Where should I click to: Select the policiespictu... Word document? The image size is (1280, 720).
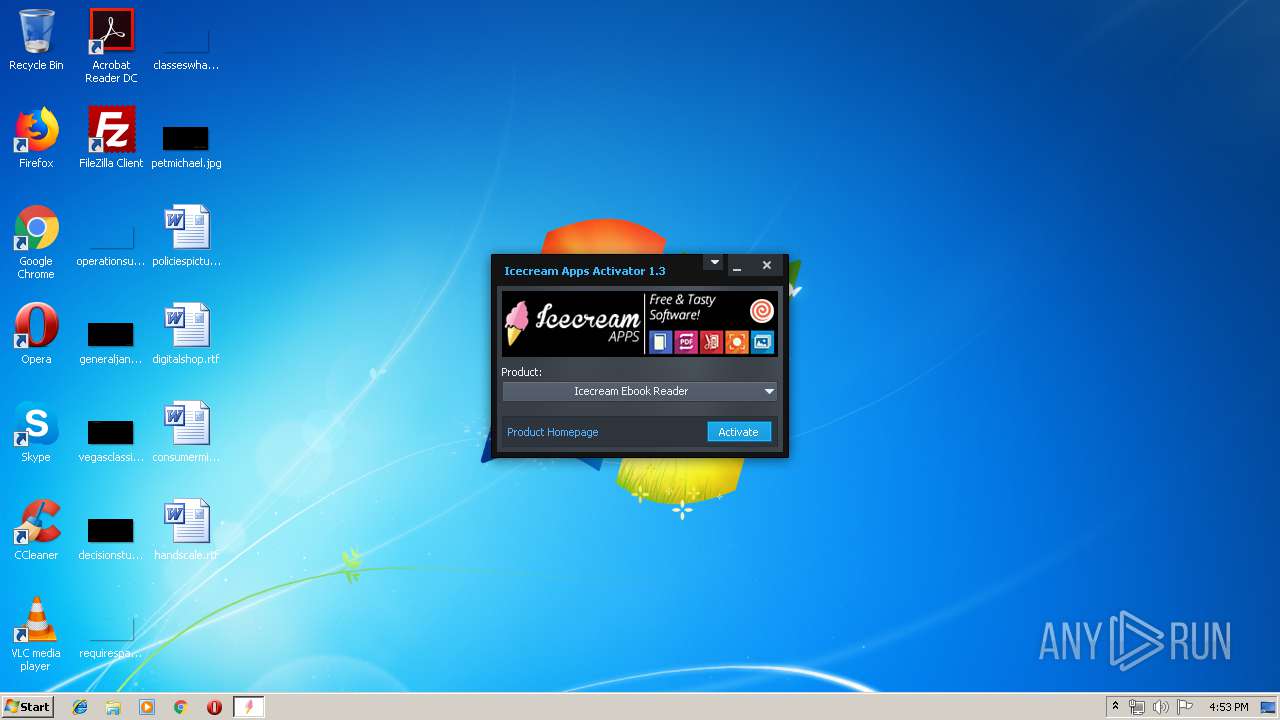(186, 236)
